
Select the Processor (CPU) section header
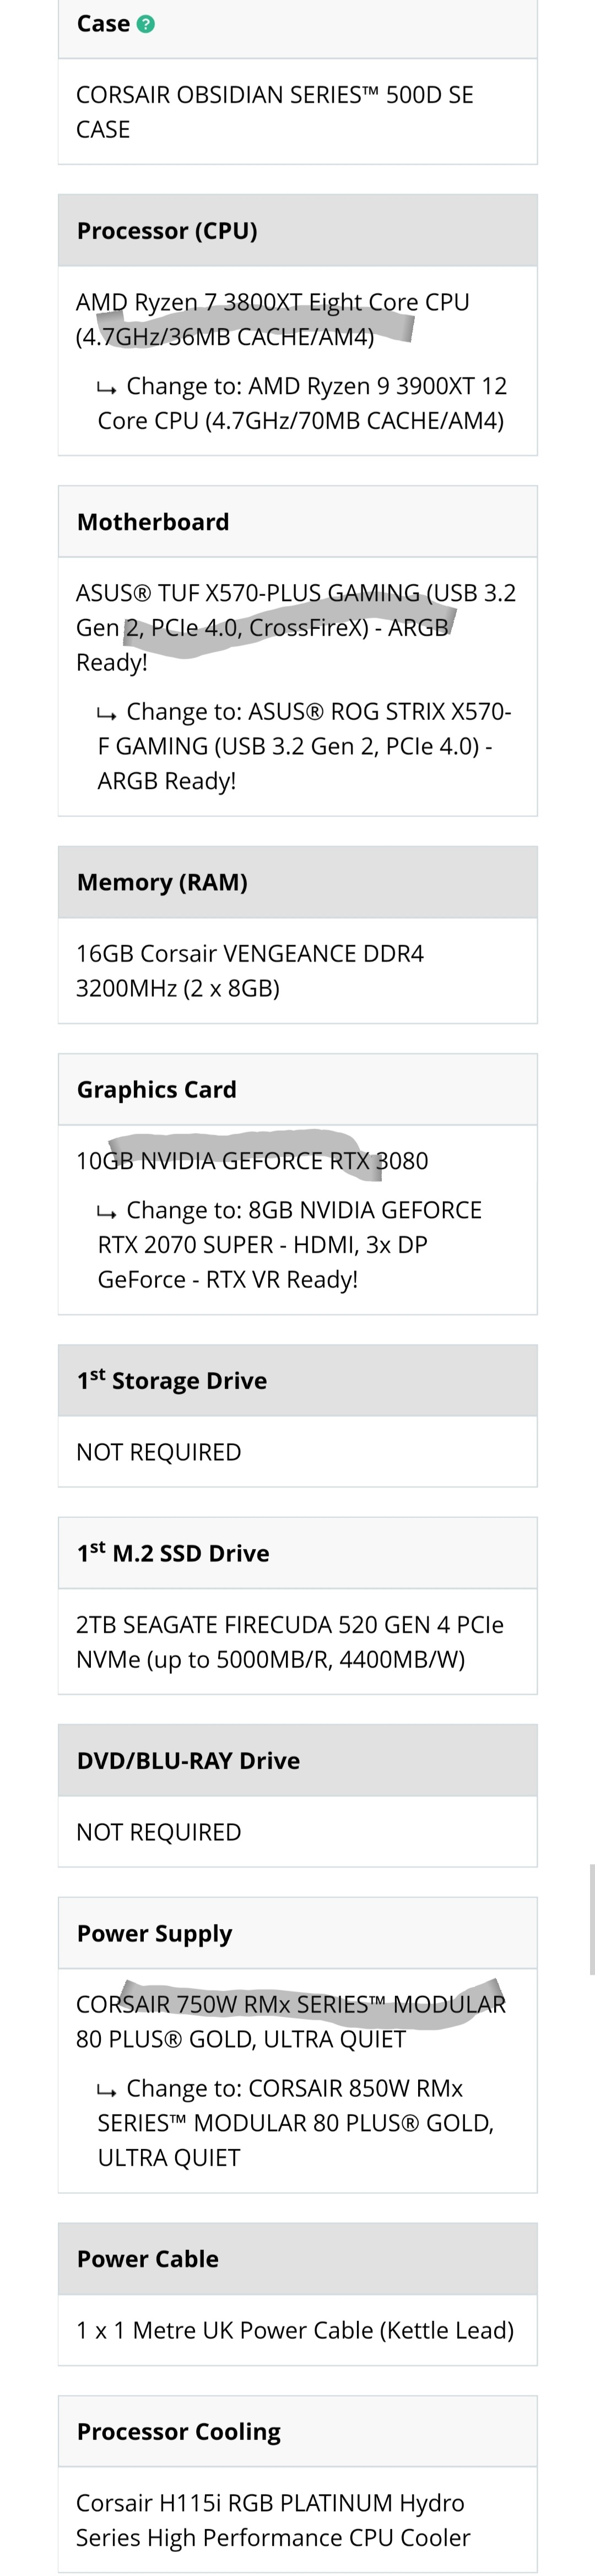298,231
